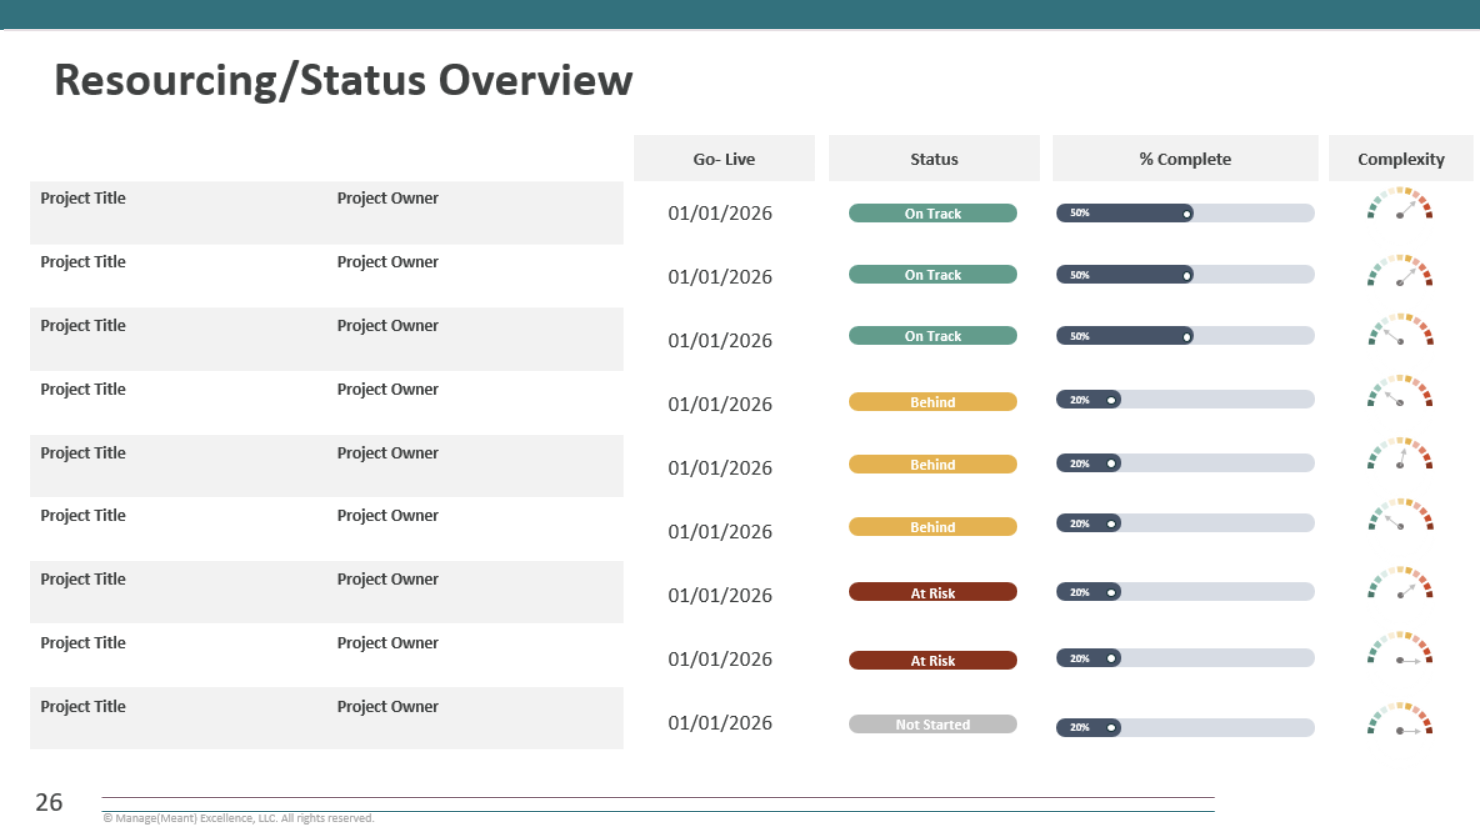Image resolution: width=1480 pixels, height=832 pixels.
Task: Click 01/01/2026 date in second At Risk row
Action: [x=720, y=659]
